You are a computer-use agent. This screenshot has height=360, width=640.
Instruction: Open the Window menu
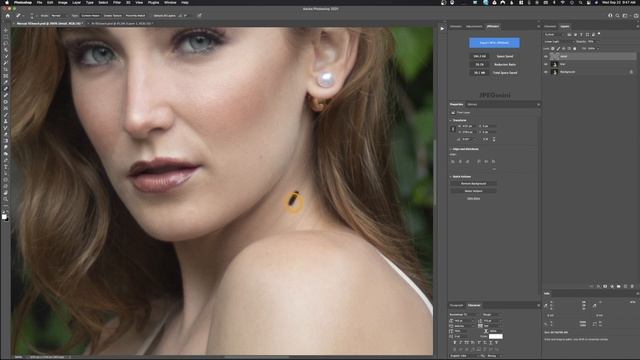pos(170,2)
